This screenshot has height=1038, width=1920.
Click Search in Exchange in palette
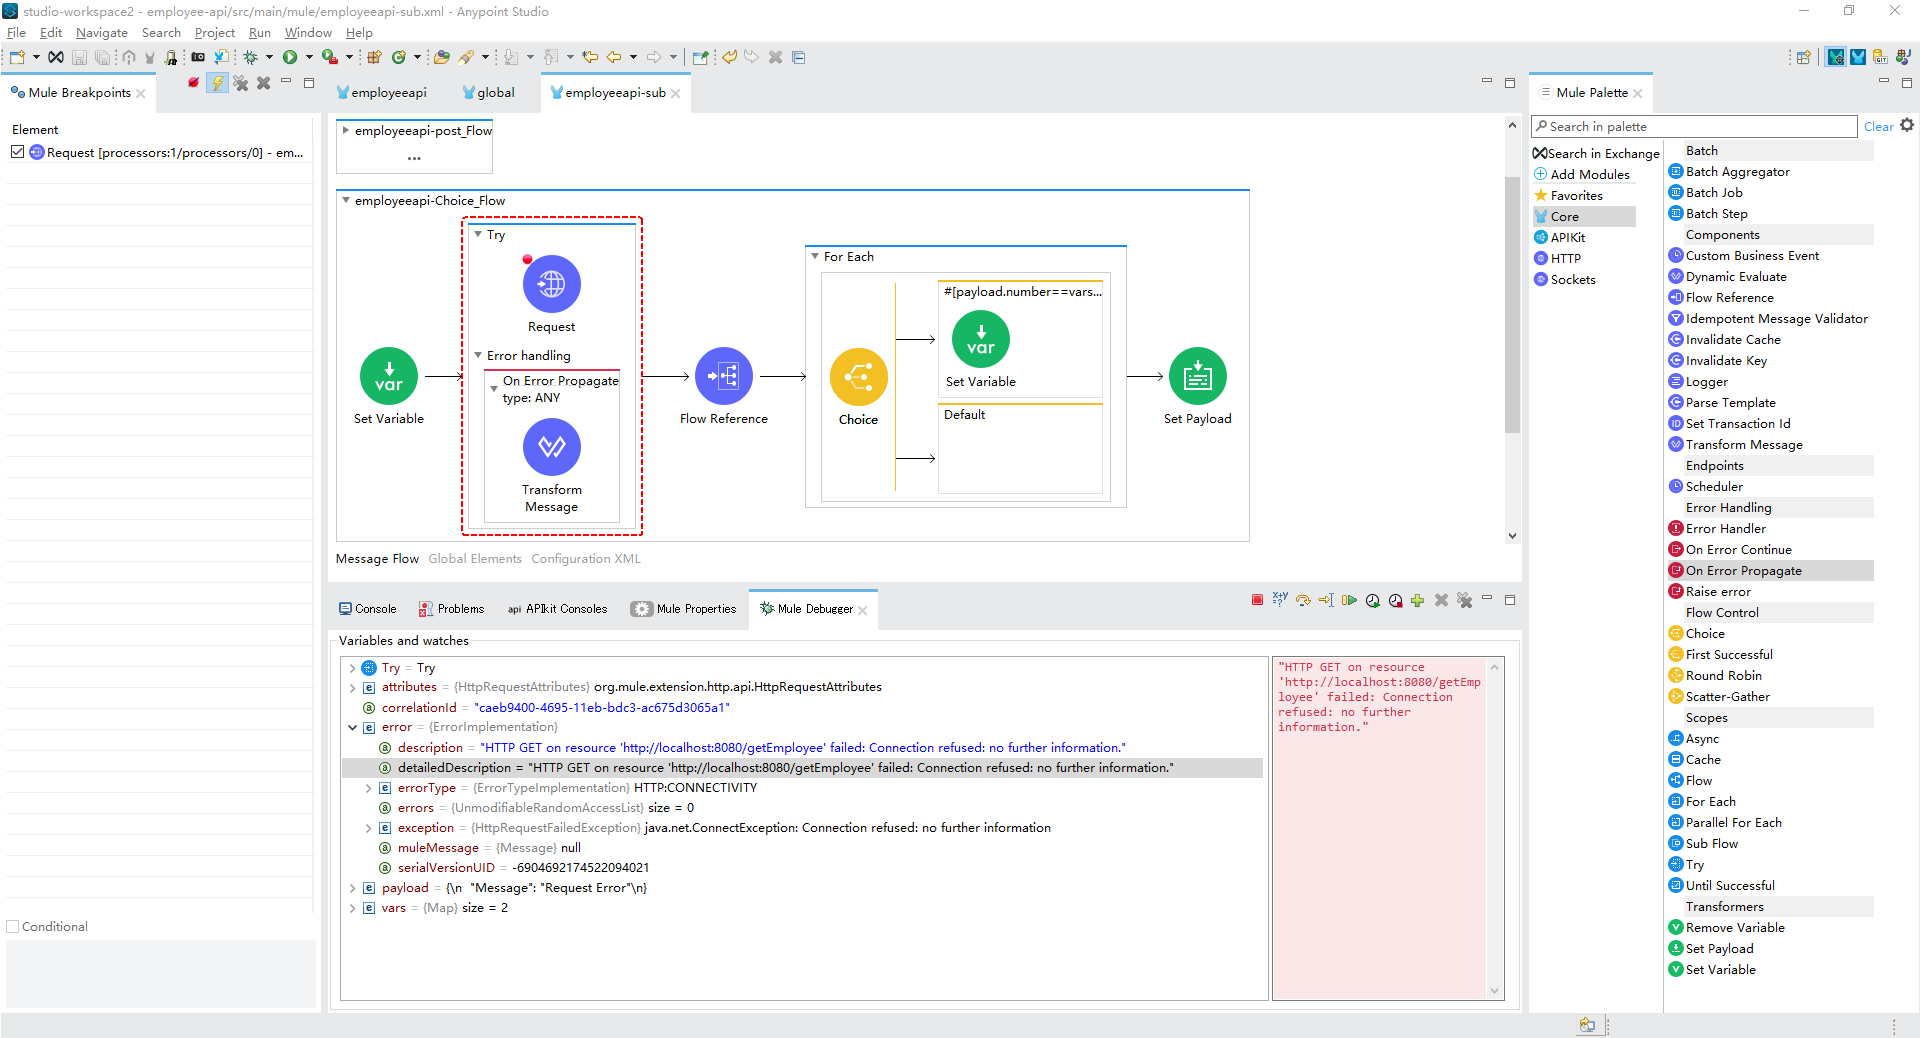click(1596, 153)
